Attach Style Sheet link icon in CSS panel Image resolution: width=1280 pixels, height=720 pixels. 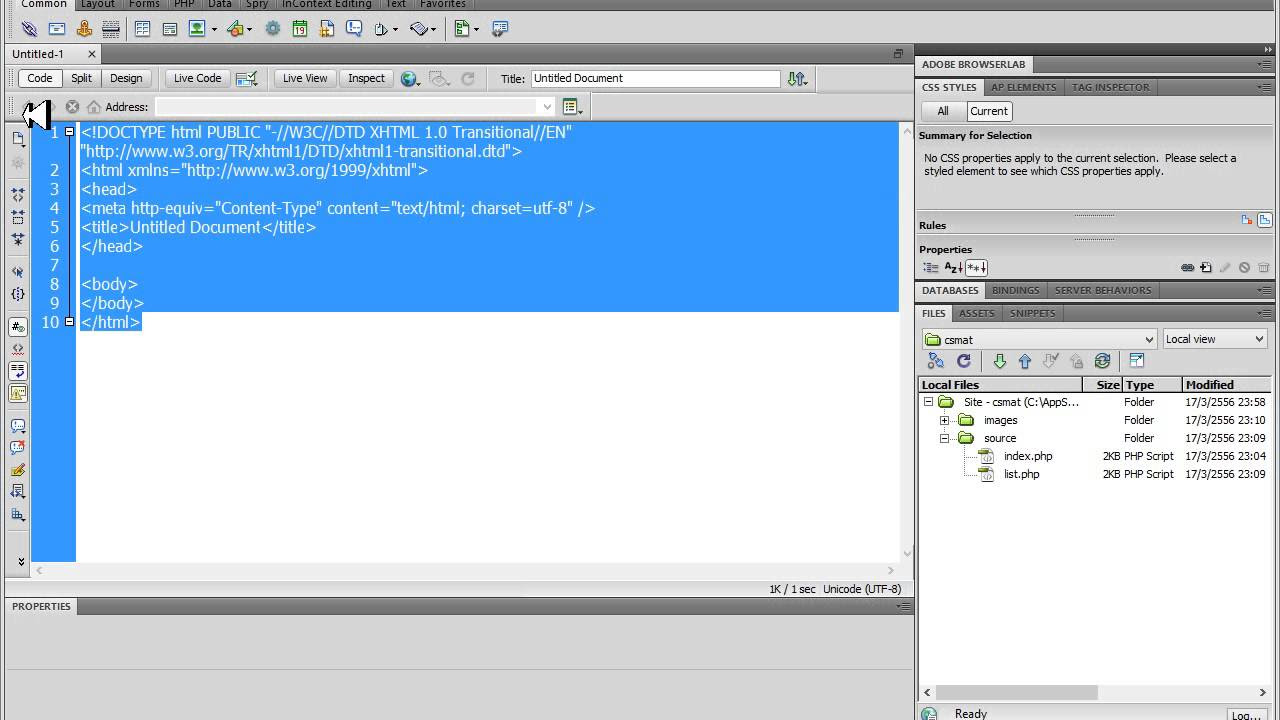1187,268
